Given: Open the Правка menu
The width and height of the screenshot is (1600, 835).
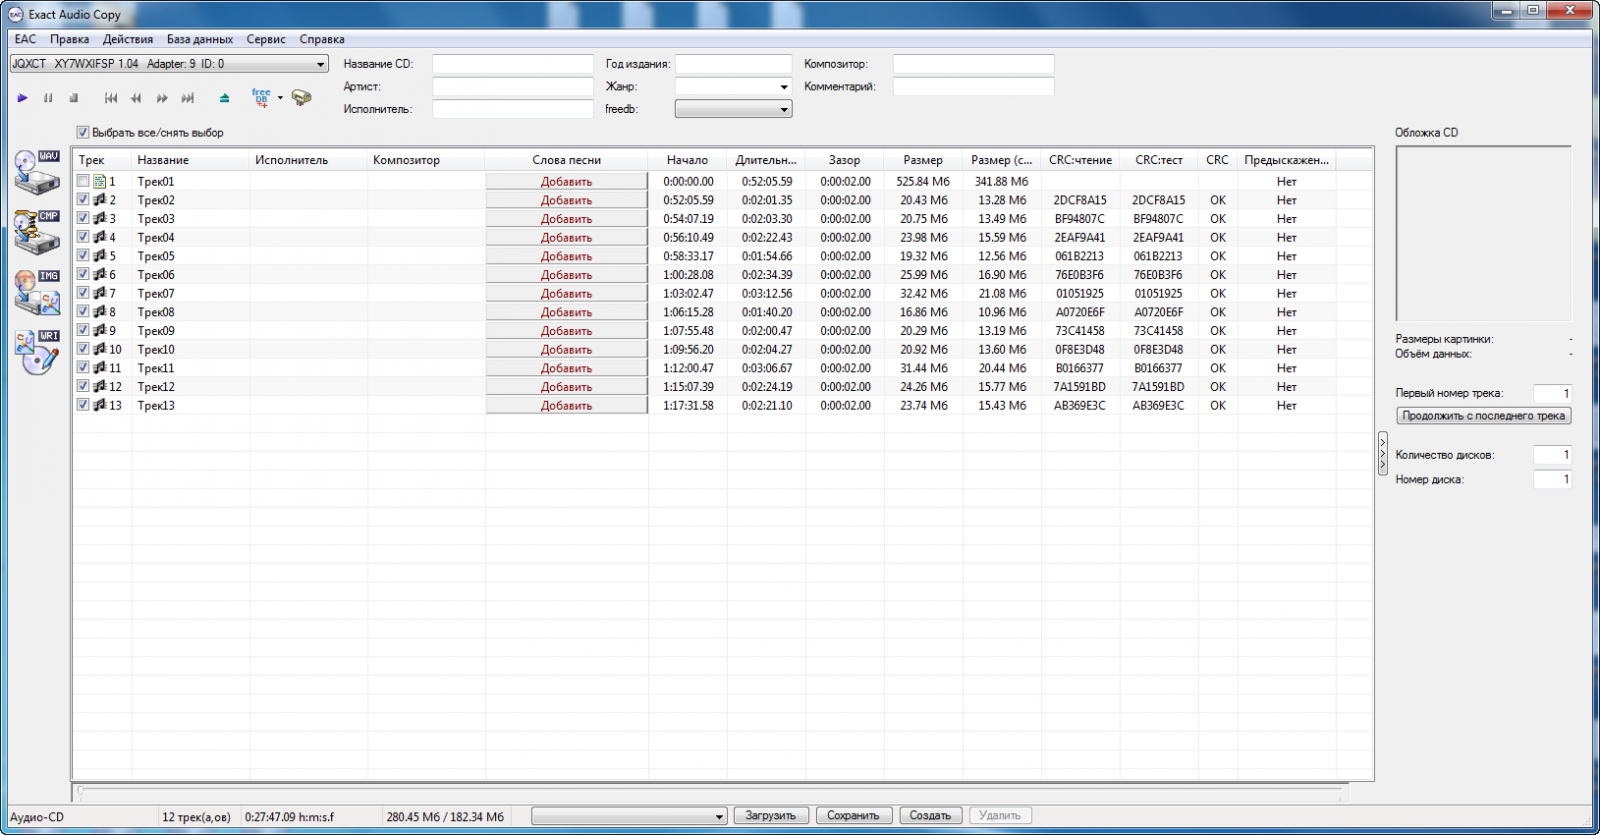Looking at the screenshot, I should click(x=70, y=39).
